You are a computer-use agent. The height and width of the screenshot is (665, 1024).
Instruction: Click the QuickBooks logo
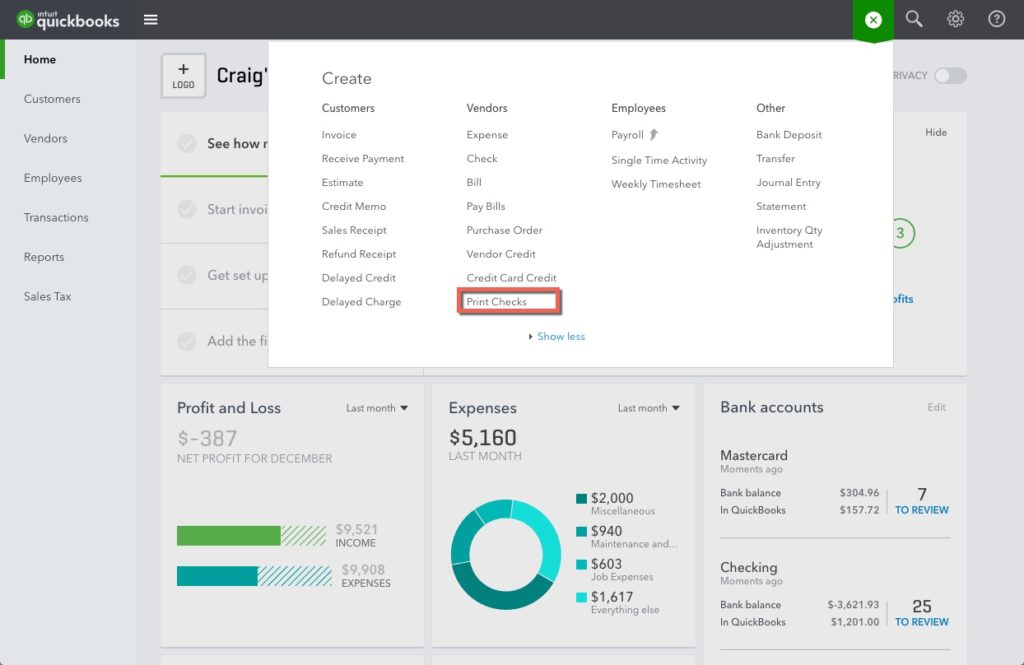click(x=66, y=19)
